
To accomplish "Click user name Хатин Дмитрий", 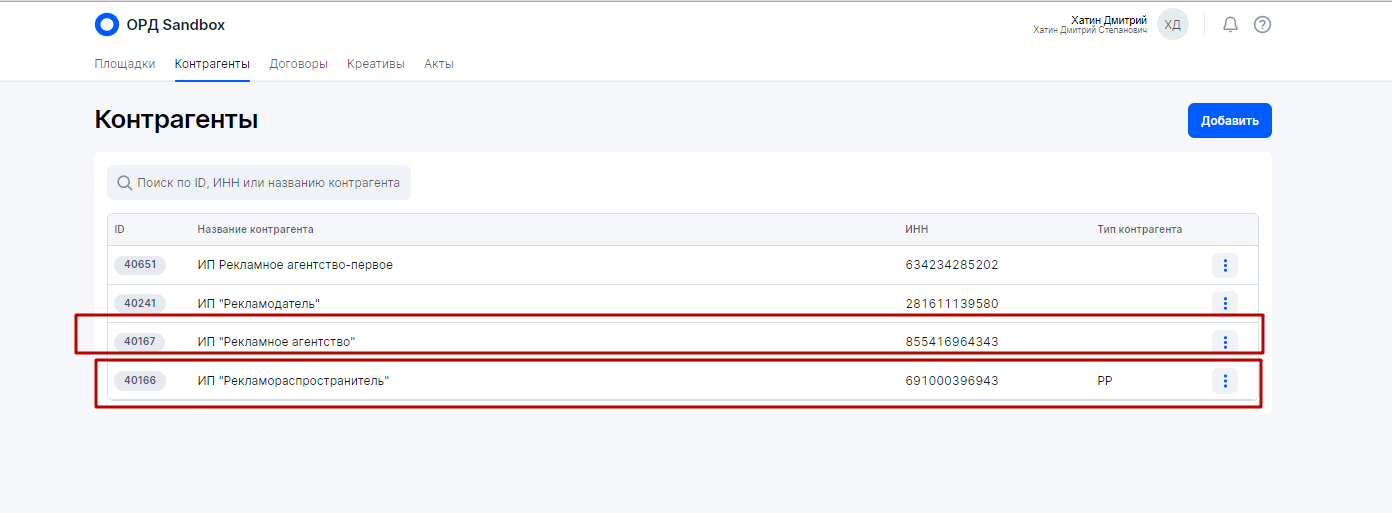I will click(x=1108, y=20).
